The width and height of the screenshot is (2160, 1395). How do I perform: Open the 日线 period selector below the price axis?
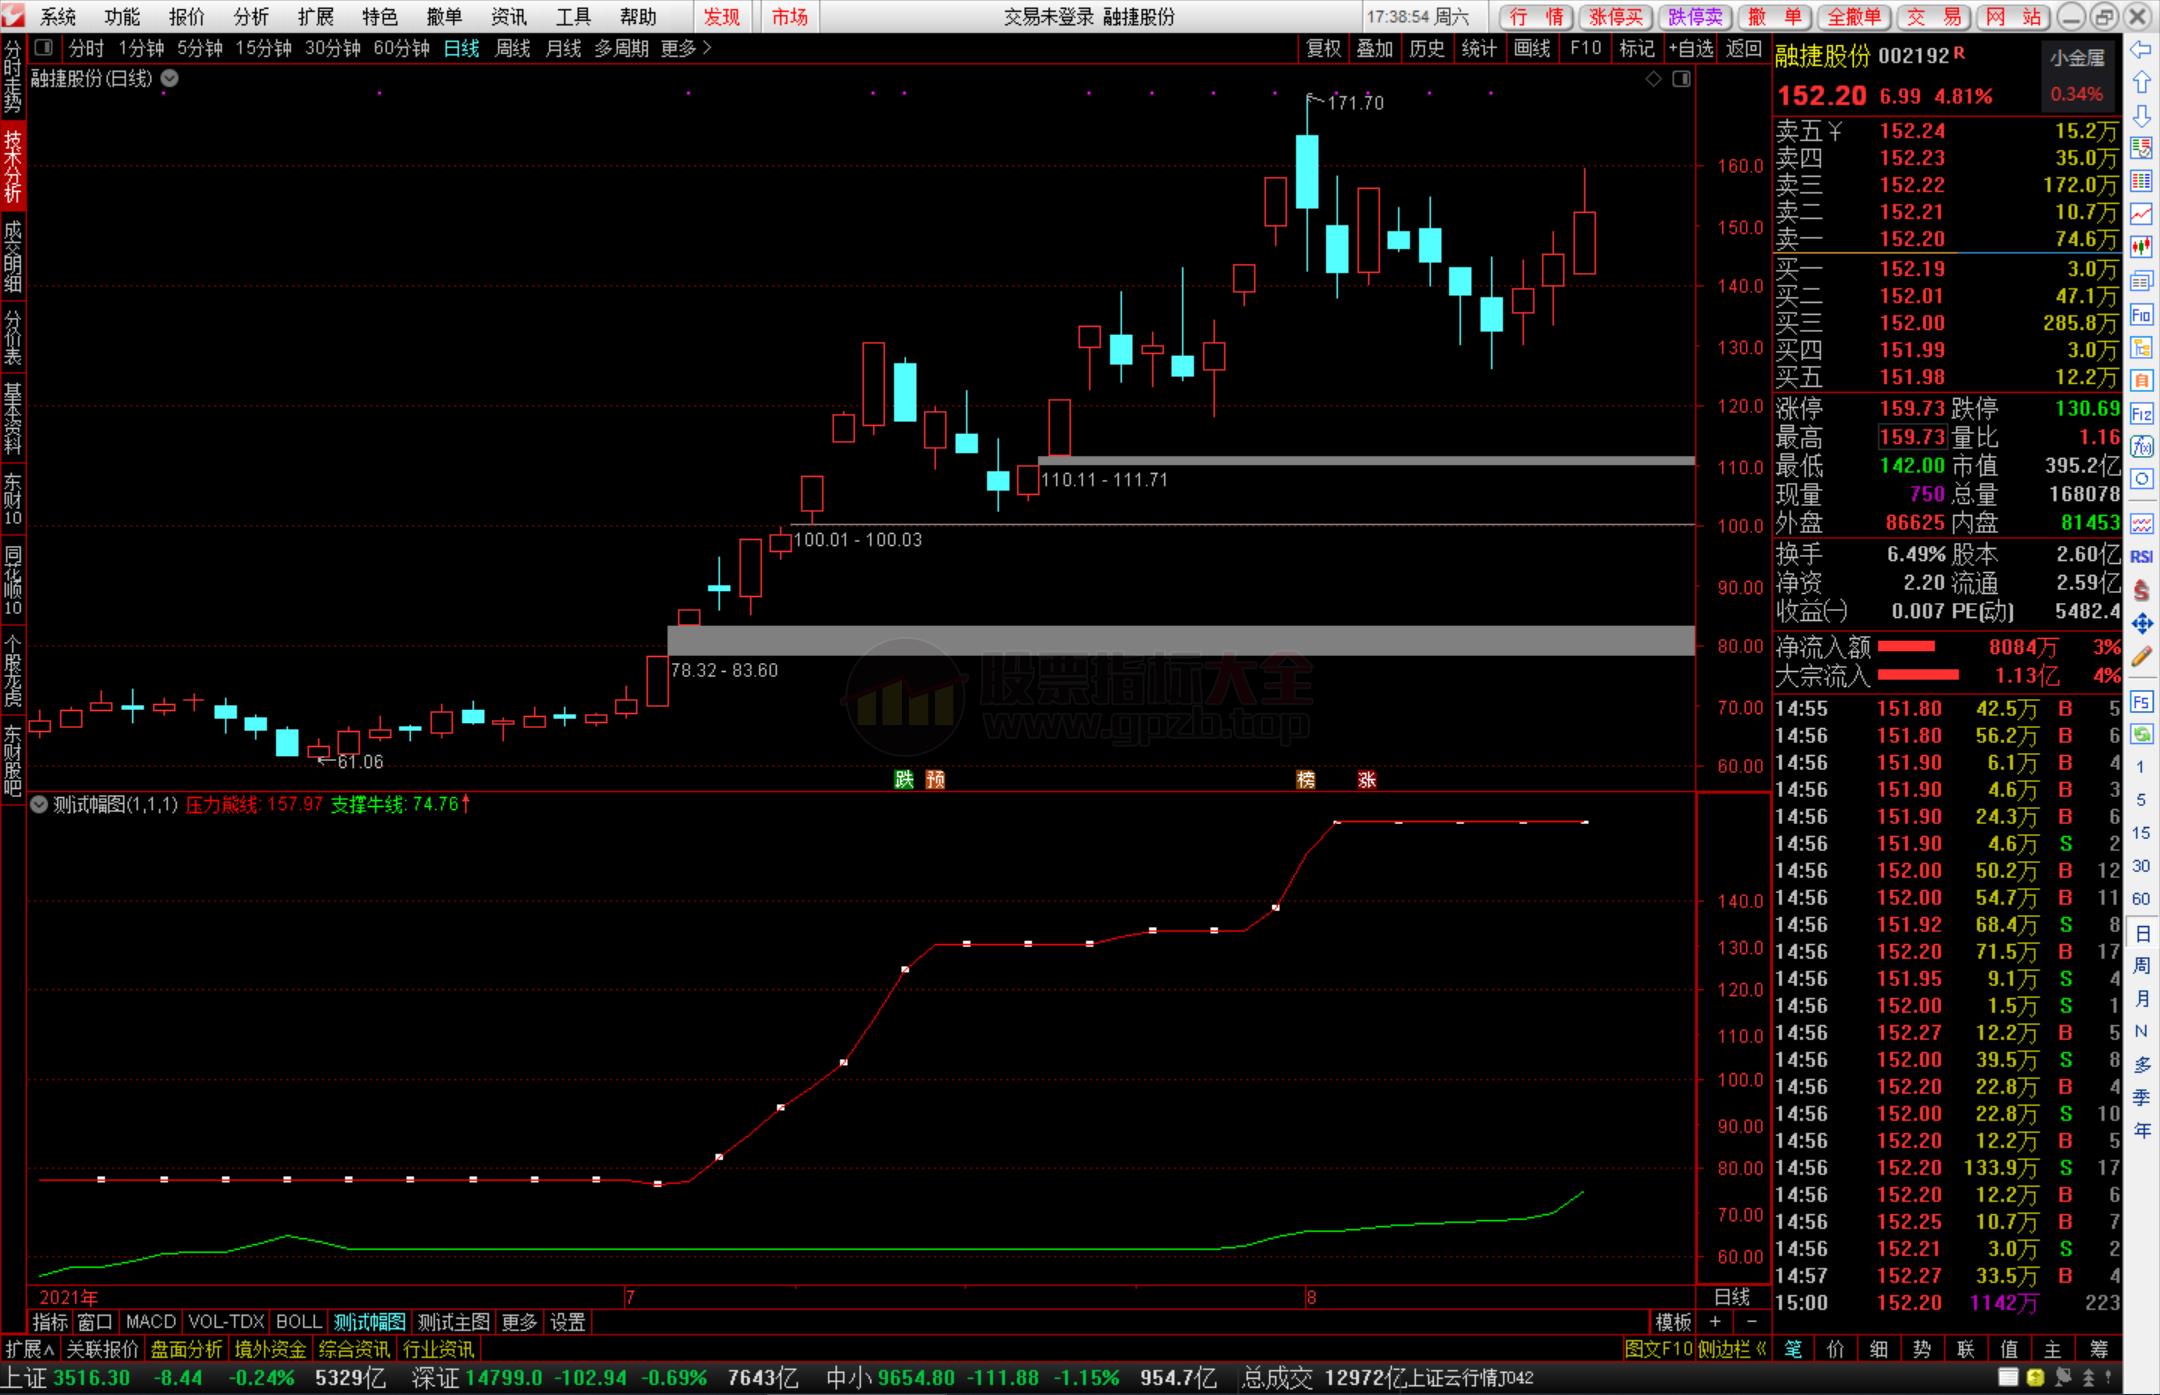tap(1732, 1297)
